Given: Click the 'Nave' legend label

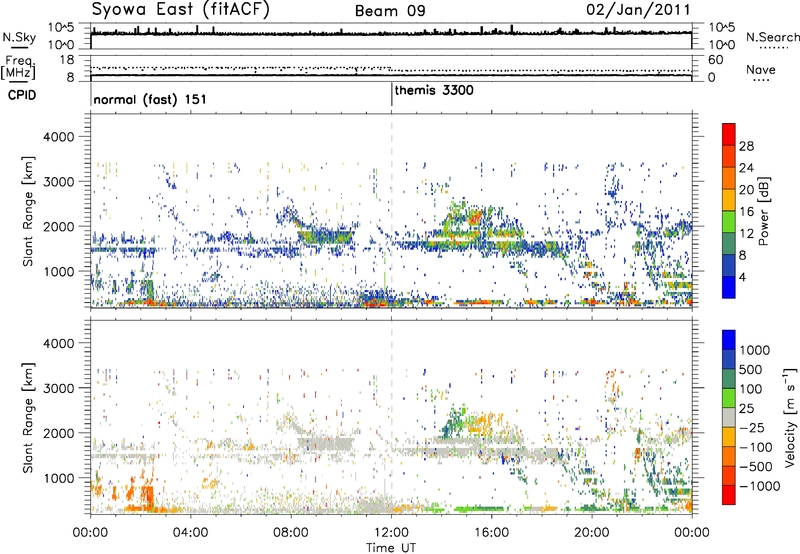Looking at the screenshot, I should [761, 69].
